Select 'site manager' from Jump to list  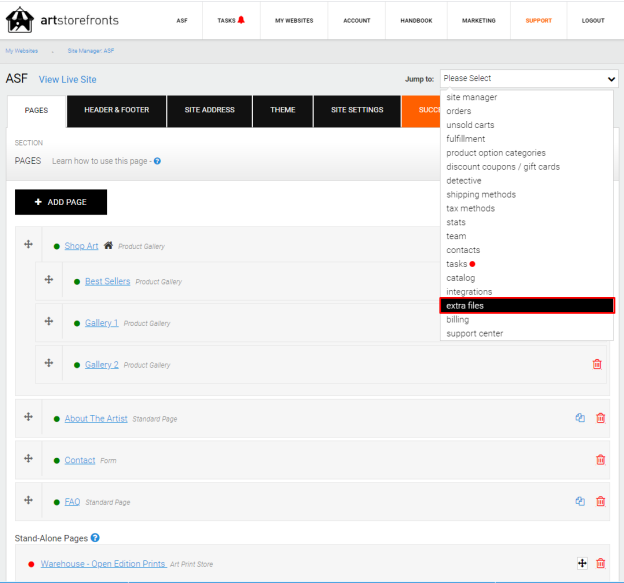click(526, 97)
